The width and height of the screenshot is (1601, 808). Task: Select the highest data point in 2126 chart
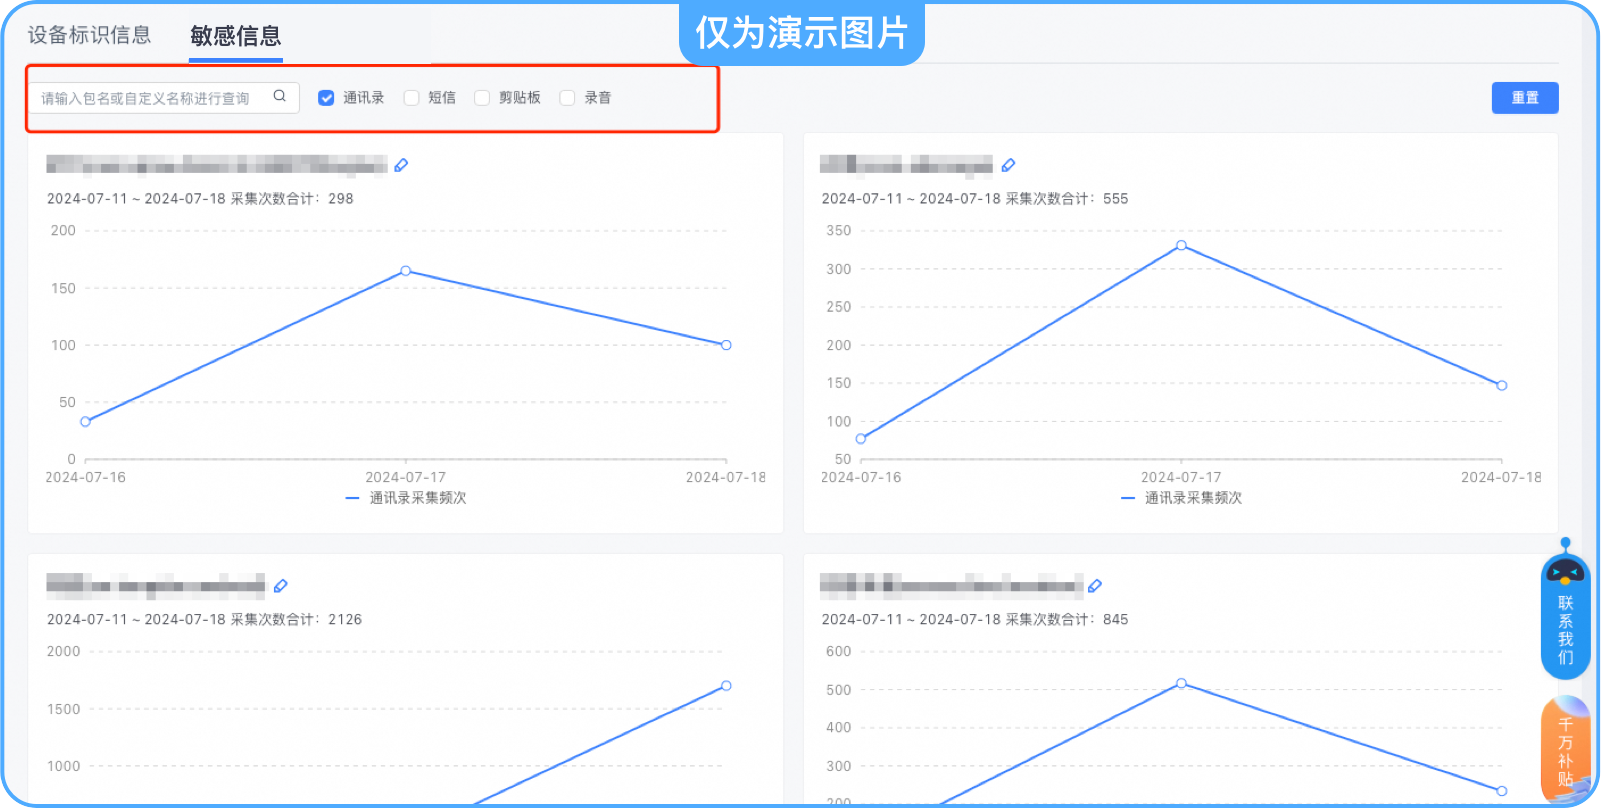pos(726,686)
